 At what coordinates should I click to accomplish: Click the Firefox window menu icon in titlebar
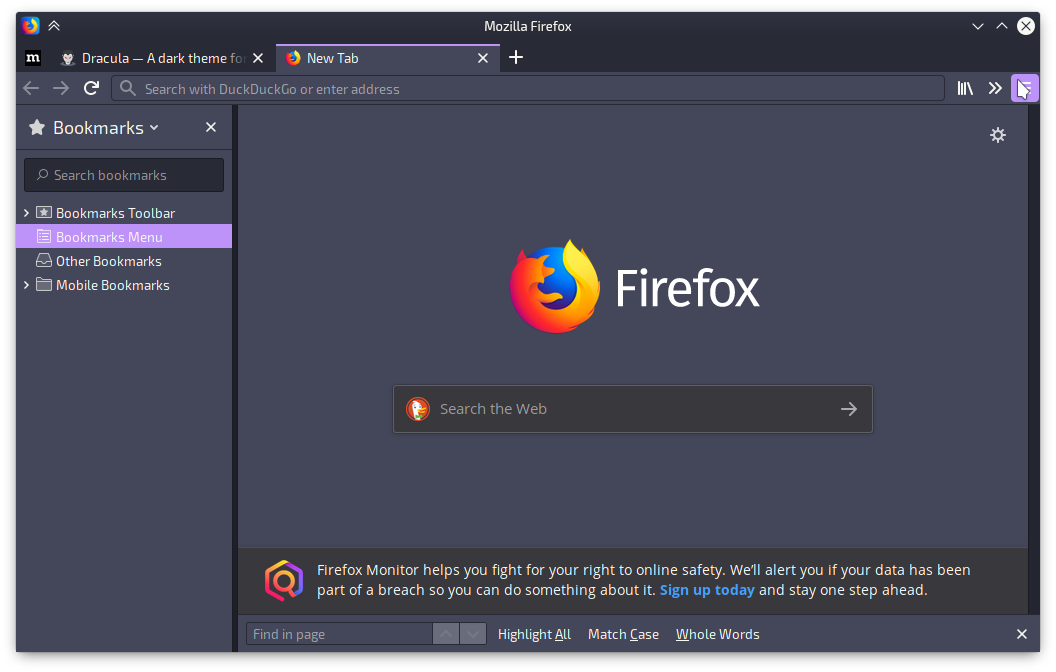[30, 26]
